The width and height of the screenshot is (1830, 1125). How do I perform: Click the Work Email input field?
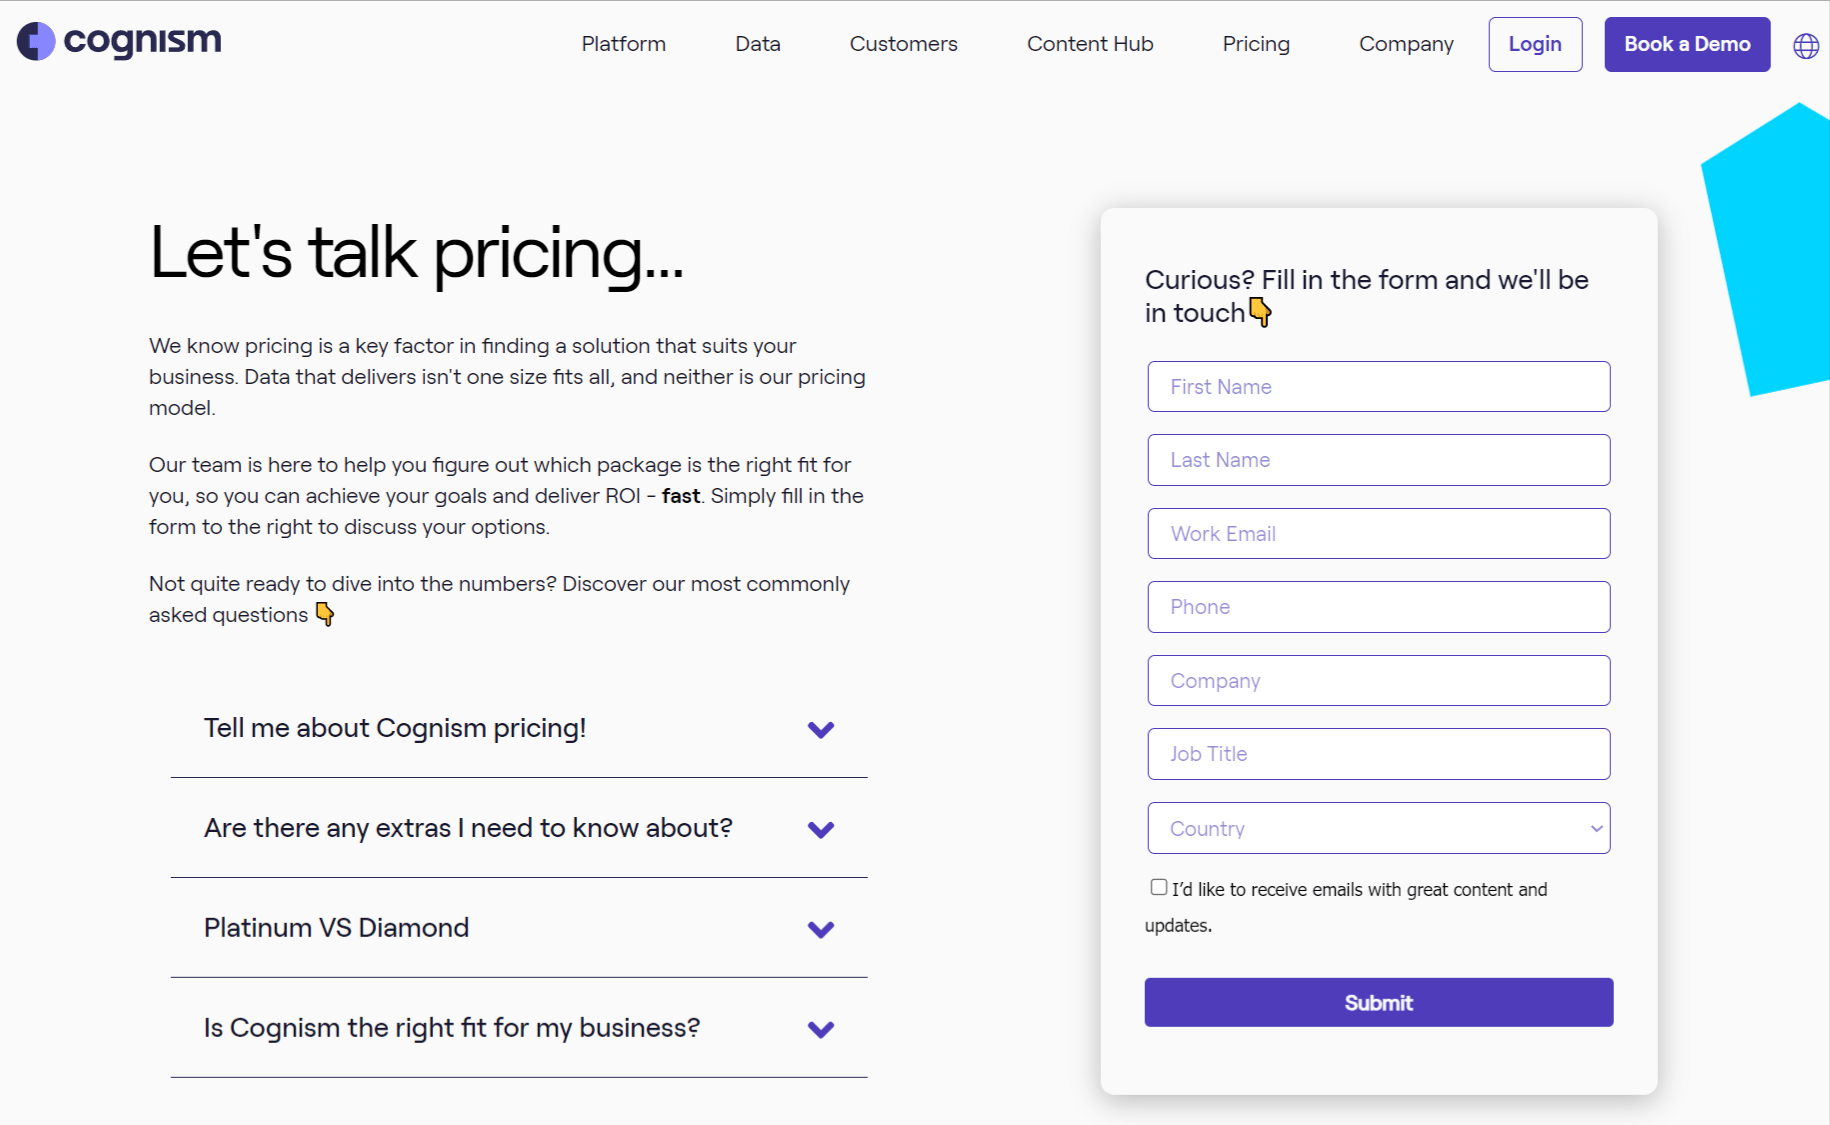pyautogui.click(x=1378, y=533)
